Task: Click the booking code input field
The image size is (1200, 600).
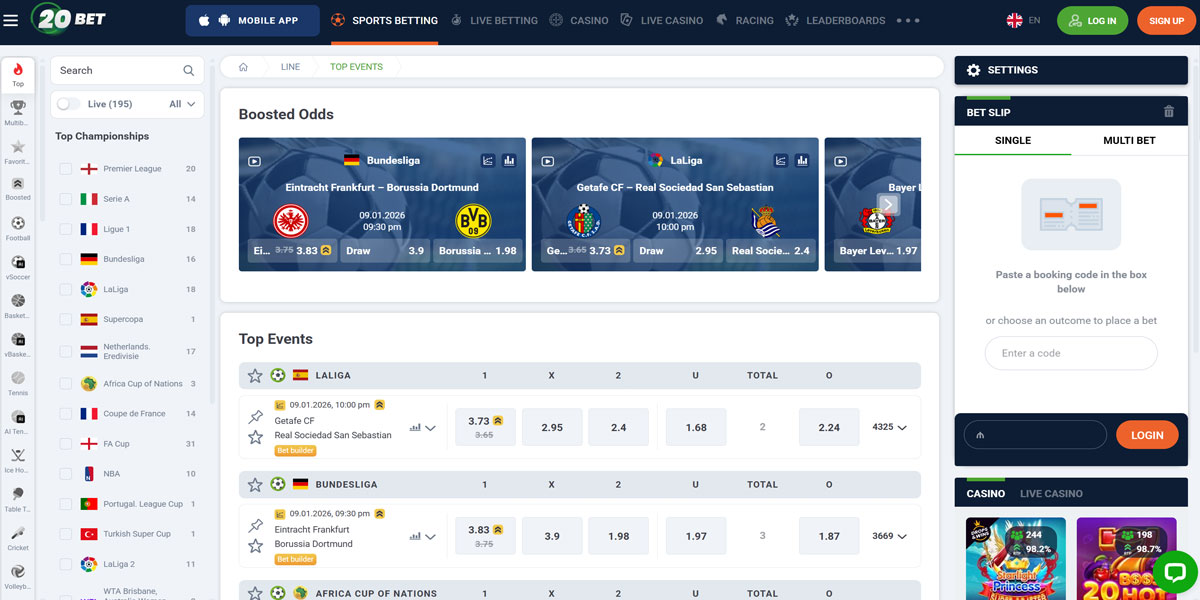Action: 1070,353
